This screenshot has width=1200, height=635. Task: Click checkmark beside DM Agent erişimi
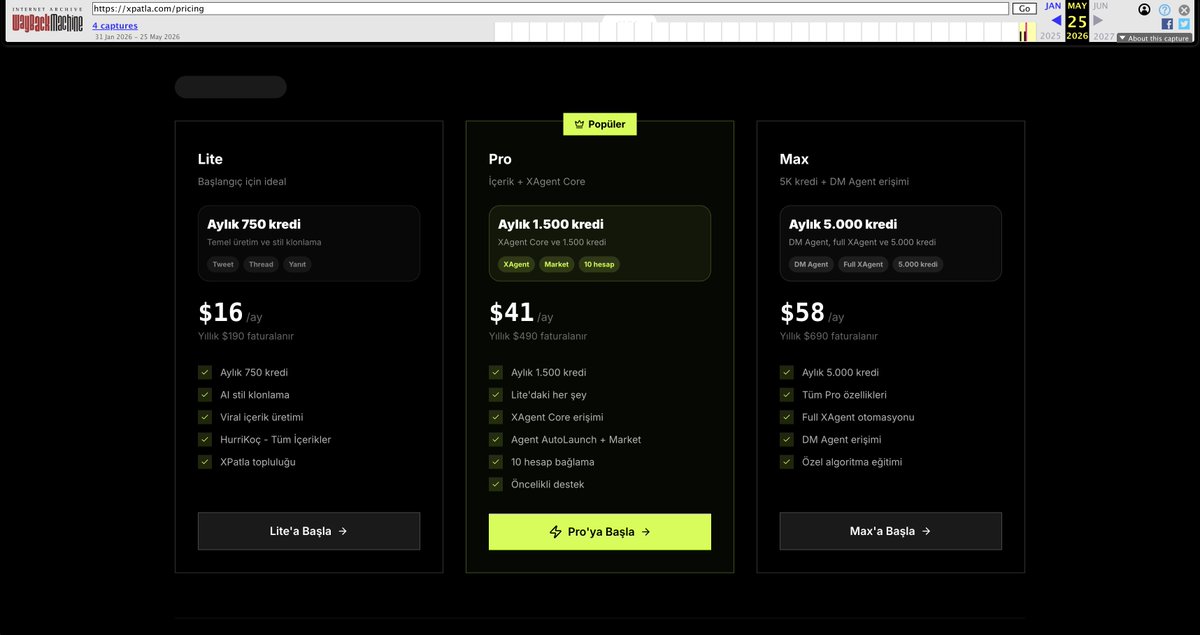point(787,439)
